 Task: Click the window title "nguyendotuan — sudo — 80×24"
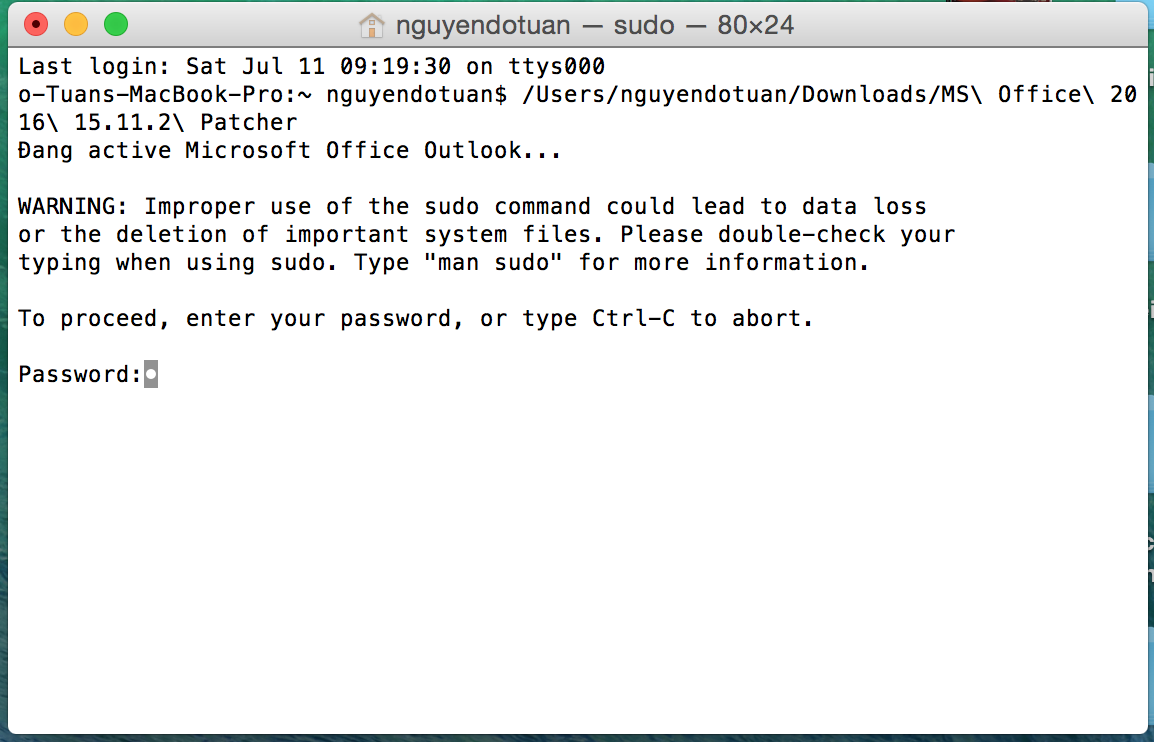(594, 24)
